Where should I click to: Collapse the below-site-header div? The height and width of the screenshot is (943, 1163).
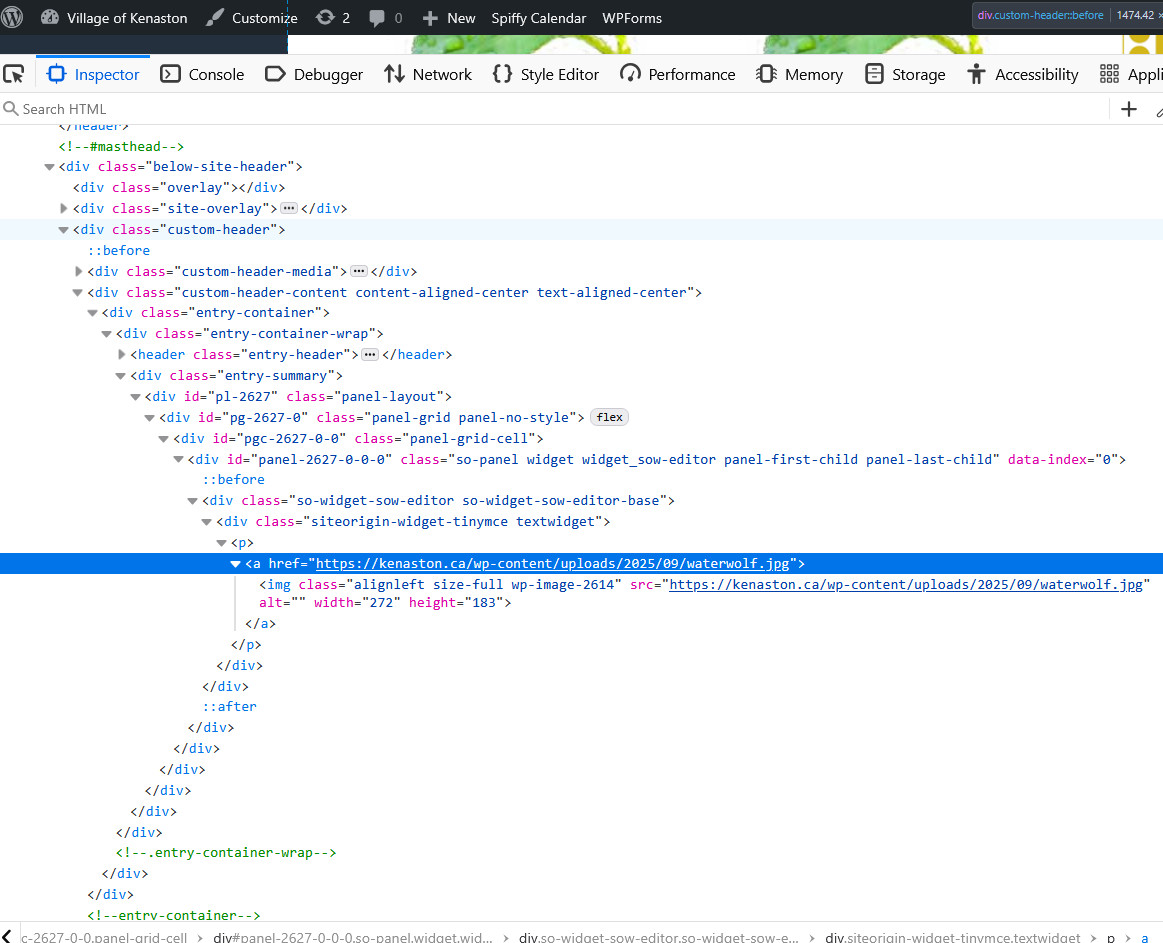point(50,167)
